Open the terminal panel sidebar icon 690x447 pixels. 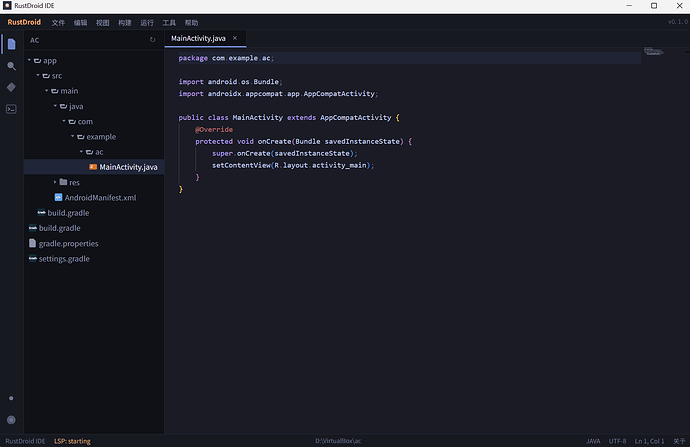[x=11, y=109]
